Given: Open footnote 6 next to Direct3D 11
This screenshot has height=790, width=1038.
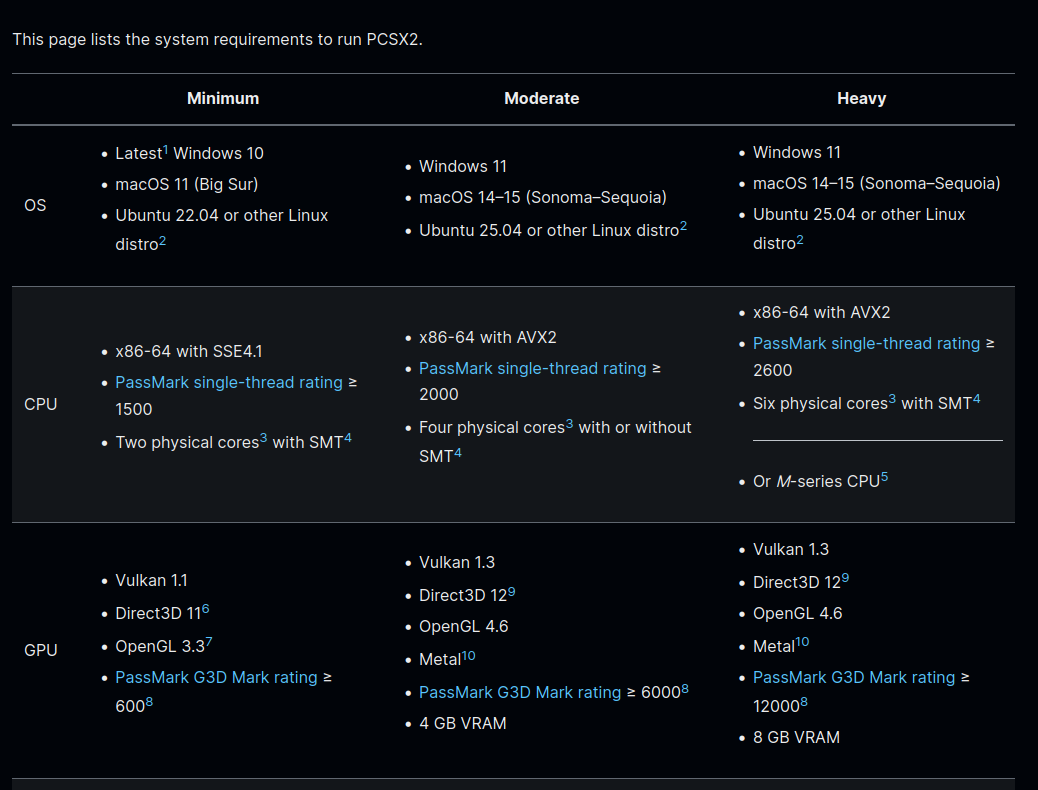Looking at the screenshot, I should point(205,609).
